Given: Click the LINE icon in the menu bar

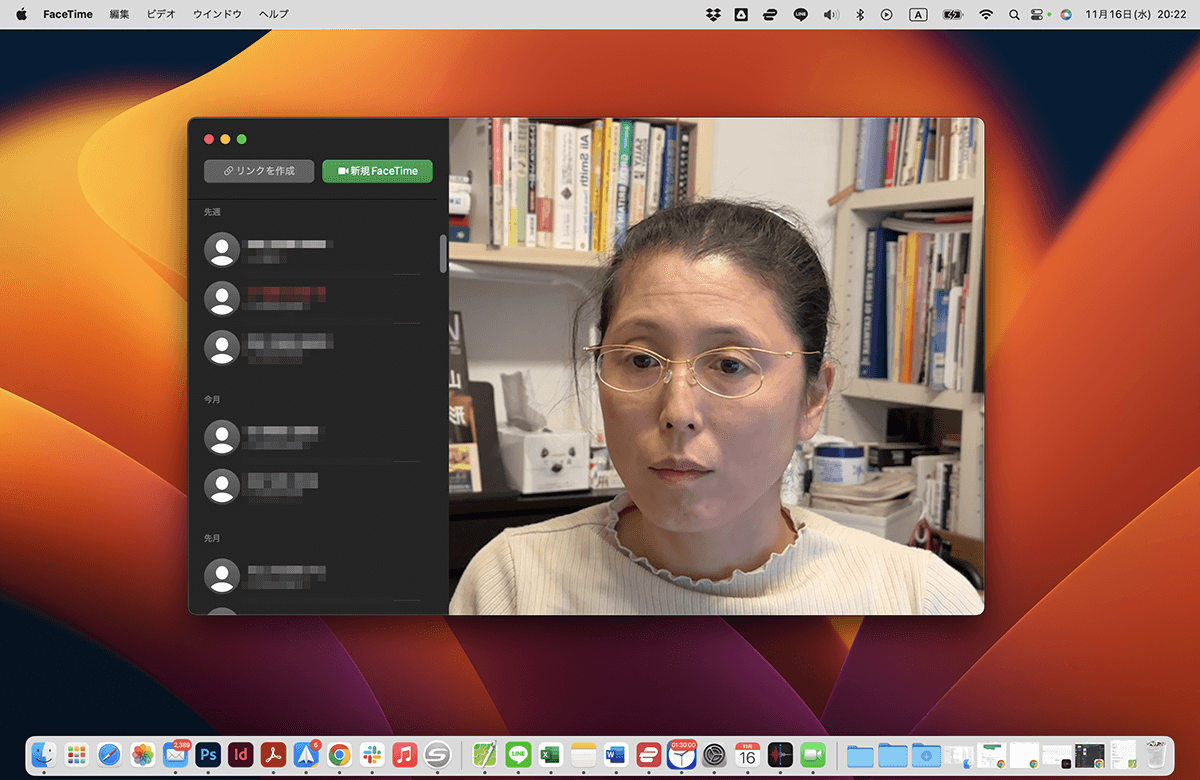Looking at the screenshot, I should click(x=800, y=14).
